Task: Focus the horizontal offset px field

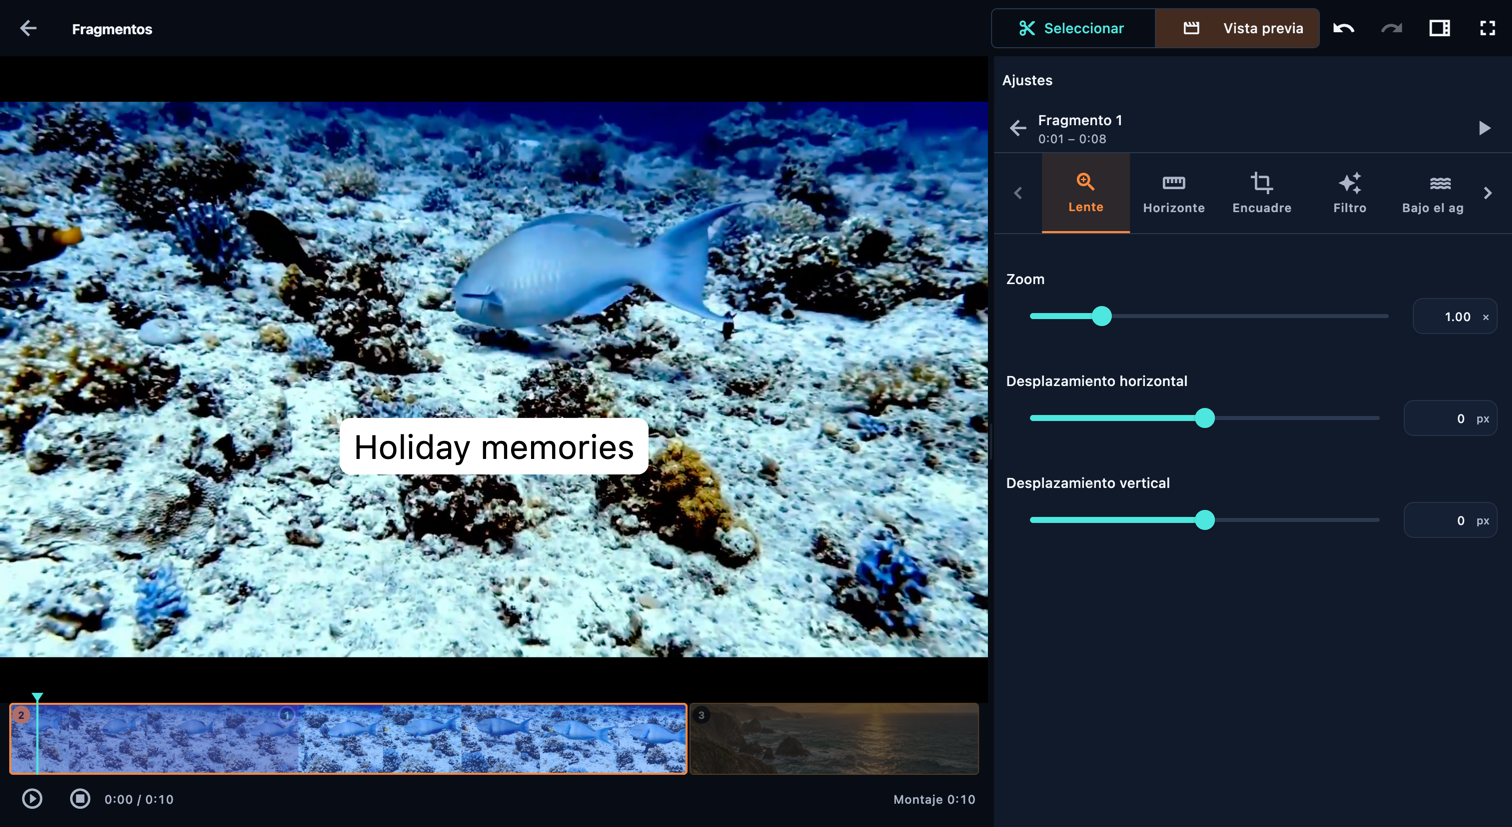Action: pyautogui.click(x=1451, y=419)
